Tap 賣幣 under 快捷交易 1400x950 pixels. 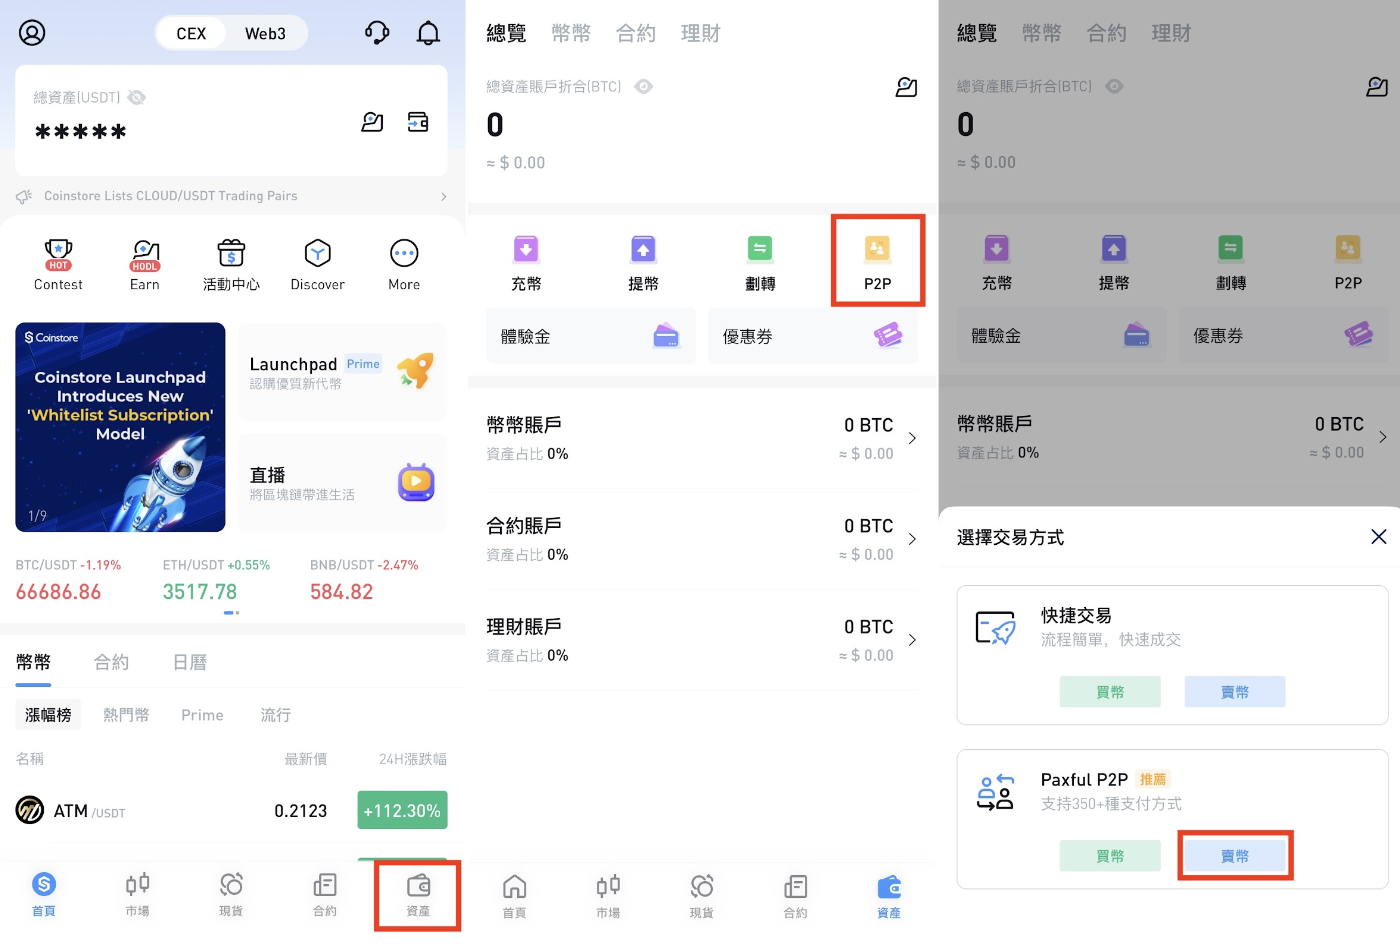click(1235, 692)
